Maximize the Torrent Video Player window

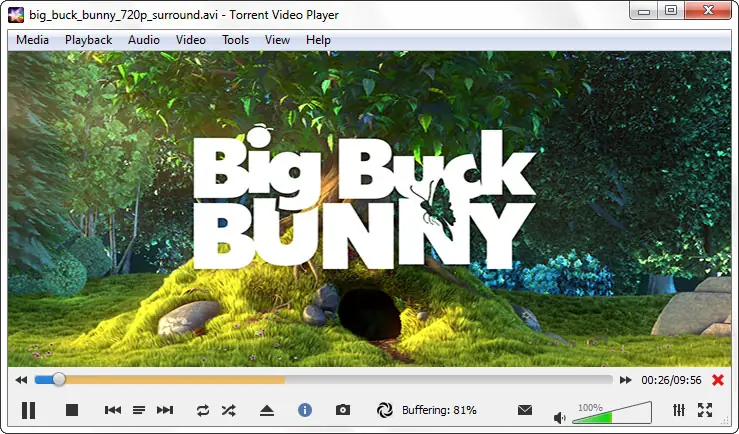[x=671, y=11]
